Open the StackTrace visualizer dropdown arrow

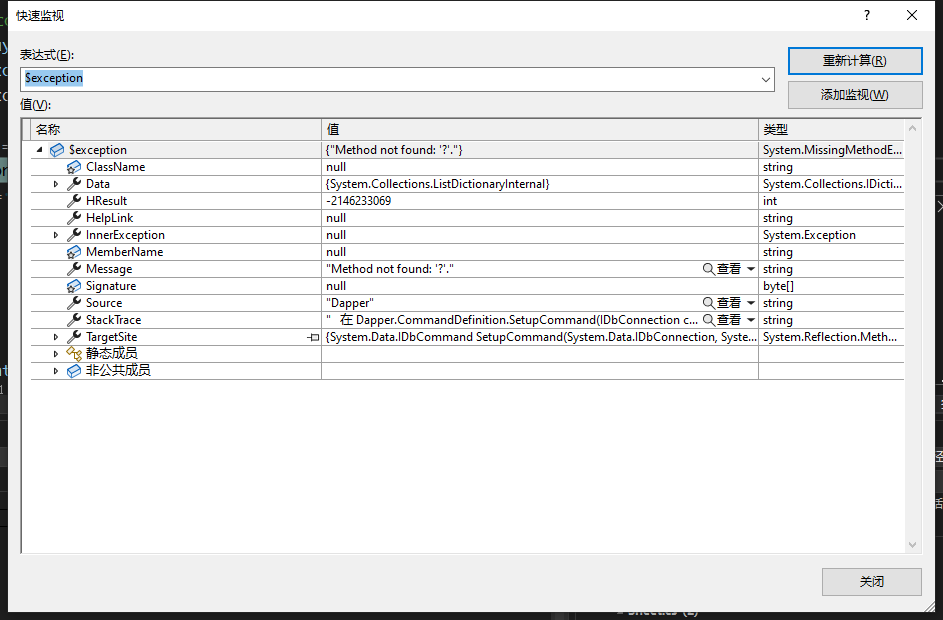click(x=751, y=319)
